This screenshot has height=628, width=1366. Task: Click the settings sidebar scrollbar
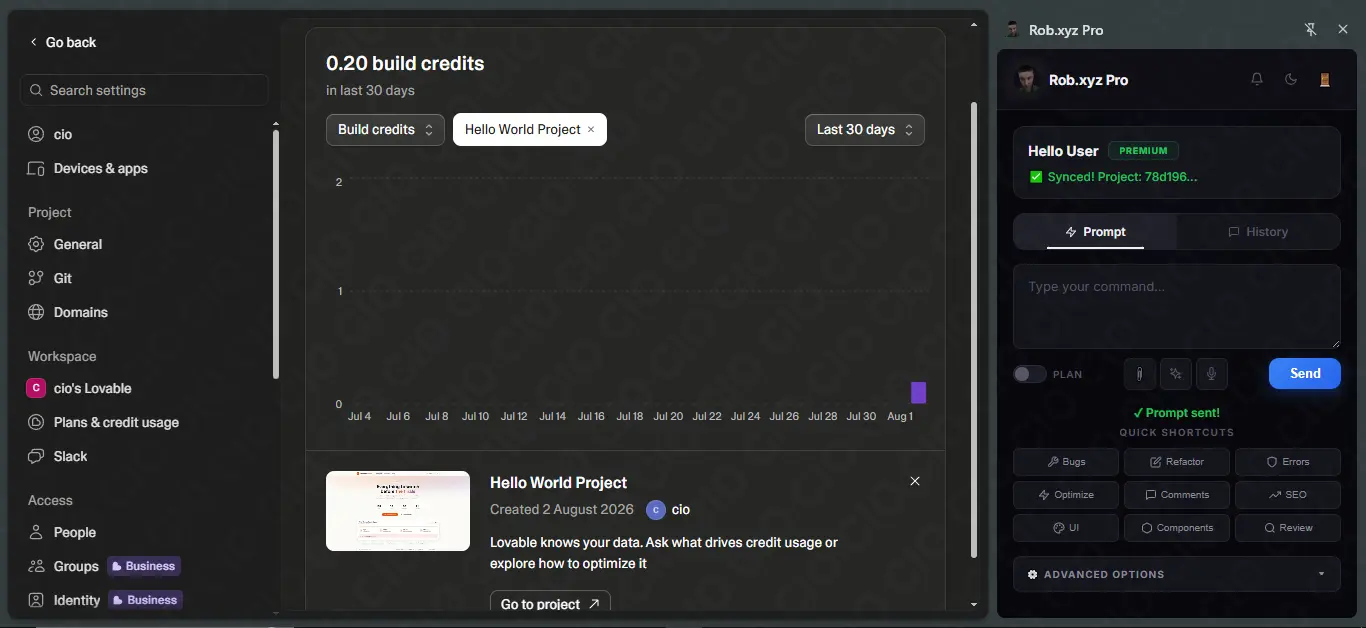point(276,255)
